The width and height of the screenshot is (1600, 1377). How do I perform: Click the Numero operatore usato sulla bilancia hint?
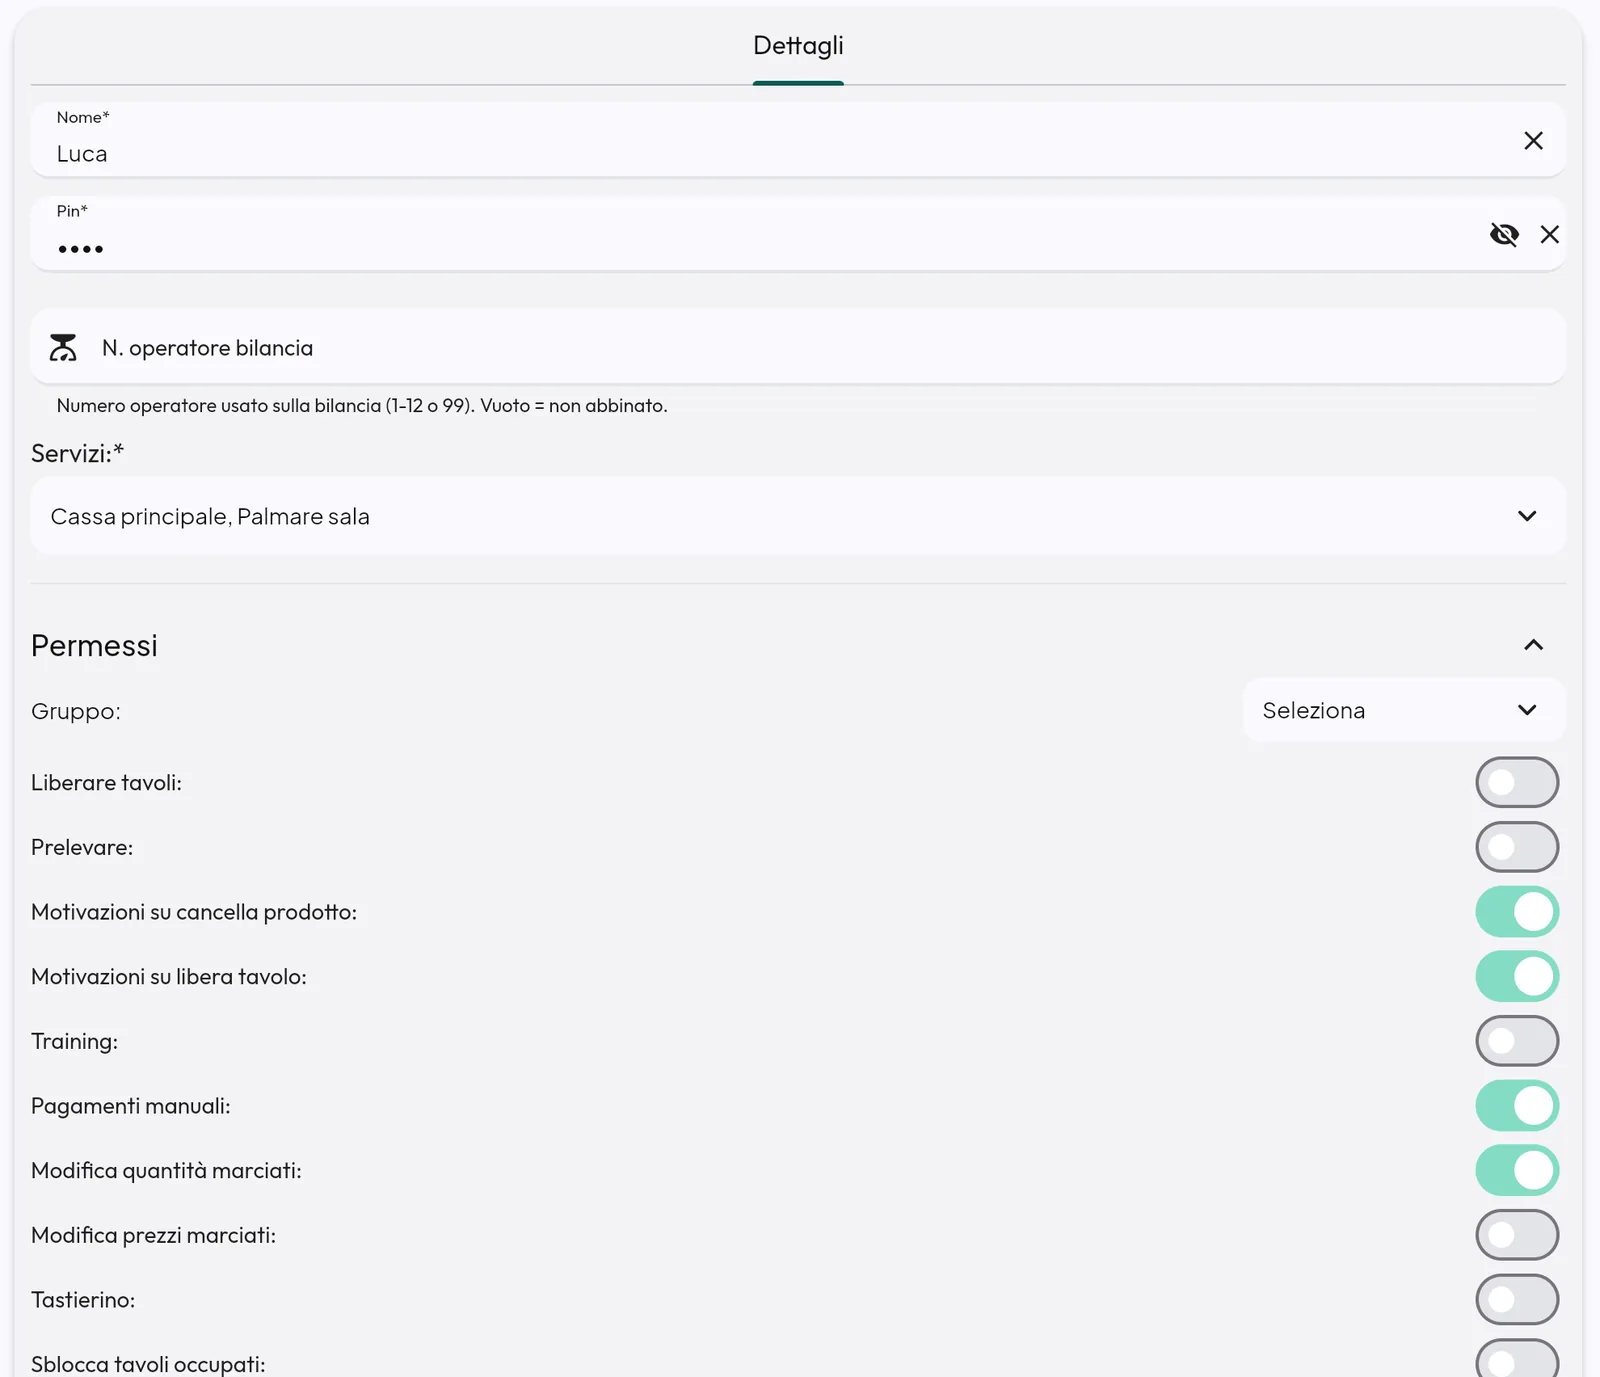pos(362,406)
